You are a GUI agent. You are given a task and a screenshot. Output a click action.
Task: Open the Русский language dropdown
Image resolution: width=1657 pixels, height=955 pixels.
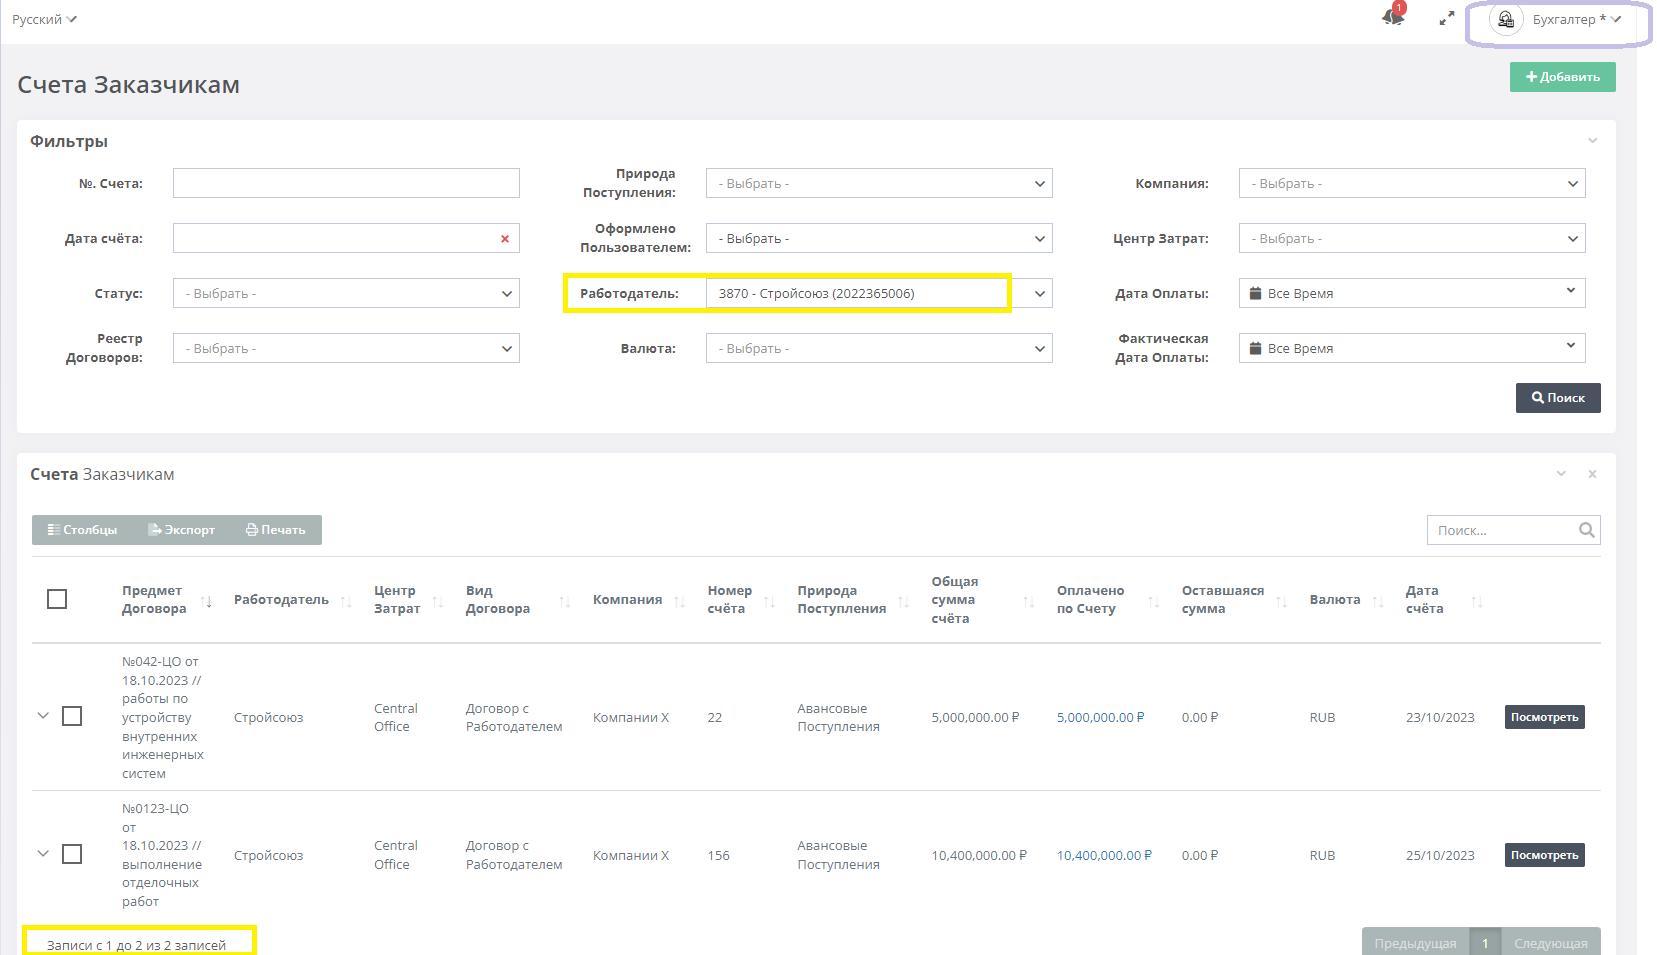click(x=44, y=19)
